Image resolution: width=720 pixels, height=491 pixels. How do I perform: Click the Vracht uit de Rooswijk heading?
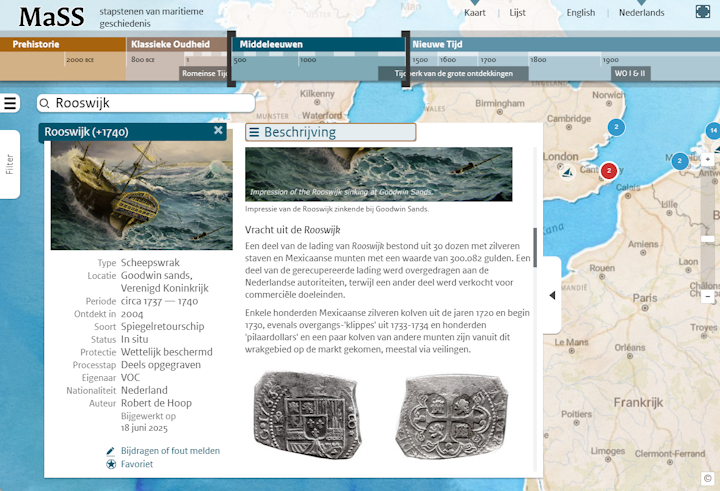pos(292,230)
